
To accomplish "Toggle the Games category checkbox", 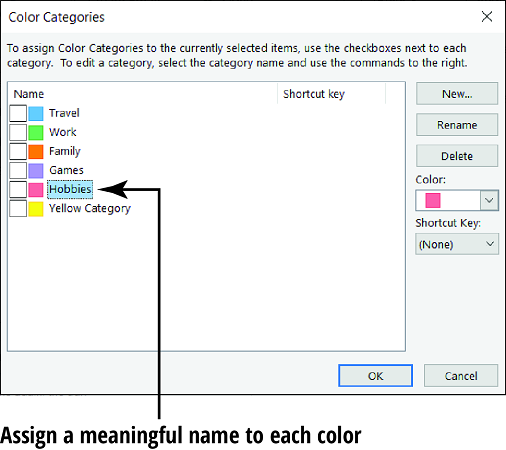I will click(18, 170).
